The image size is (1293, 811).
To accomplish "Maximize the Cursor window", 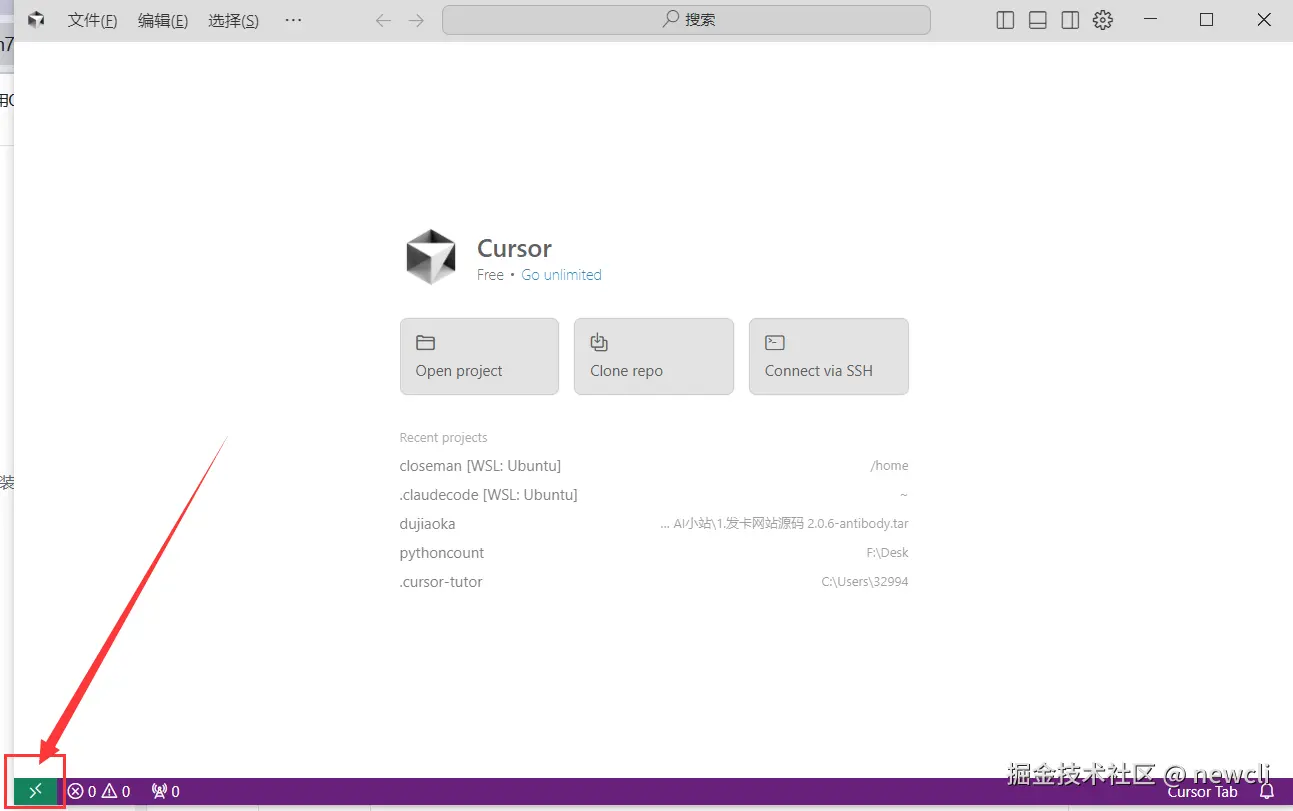I will click(1206, 20).
